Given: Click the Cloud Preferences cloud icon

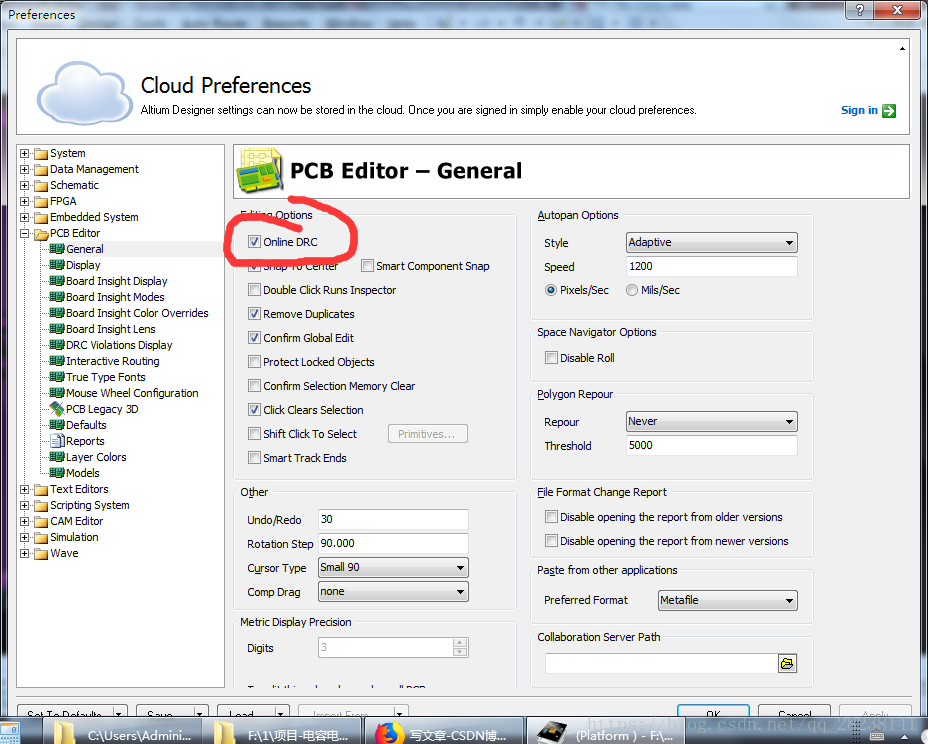Looking at the screenshot, I should point(84,92).
